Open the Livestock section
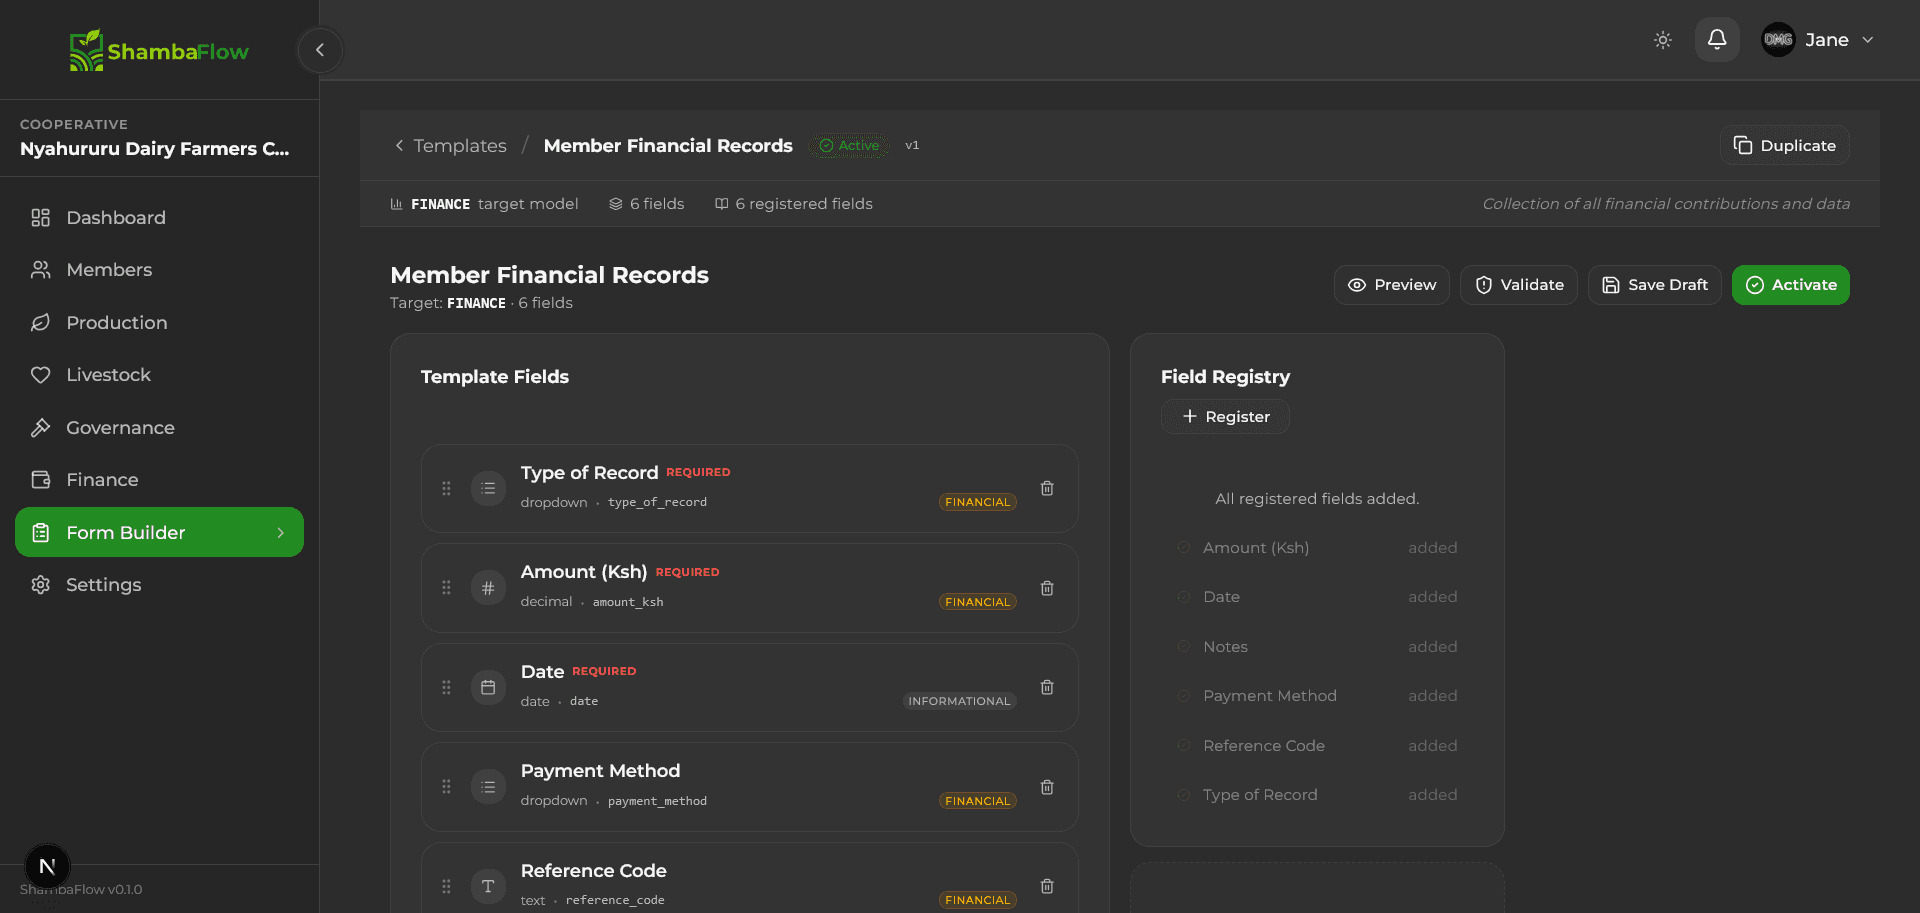The width and height of the screenshot is (1920, 913). (159, 375)
